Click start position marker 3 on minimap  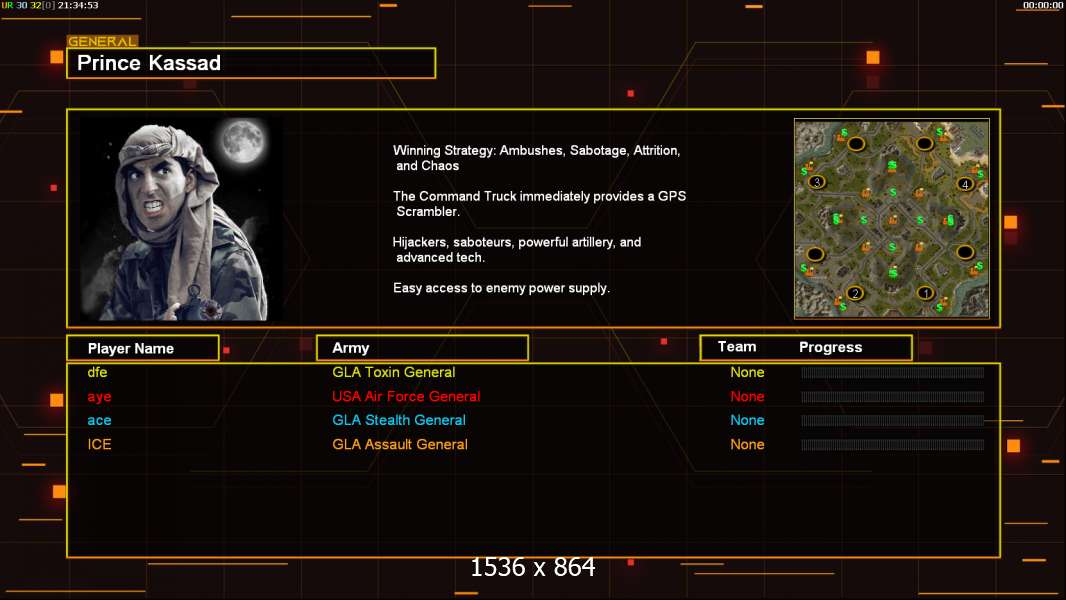click(816, 181)
